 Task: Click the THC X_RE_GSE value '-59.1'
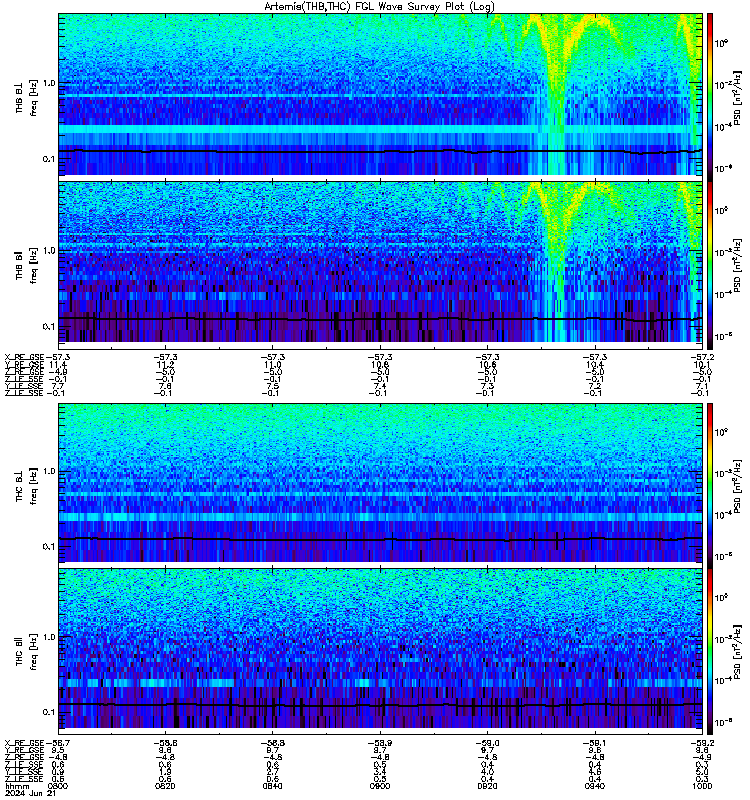pos(594,743)
